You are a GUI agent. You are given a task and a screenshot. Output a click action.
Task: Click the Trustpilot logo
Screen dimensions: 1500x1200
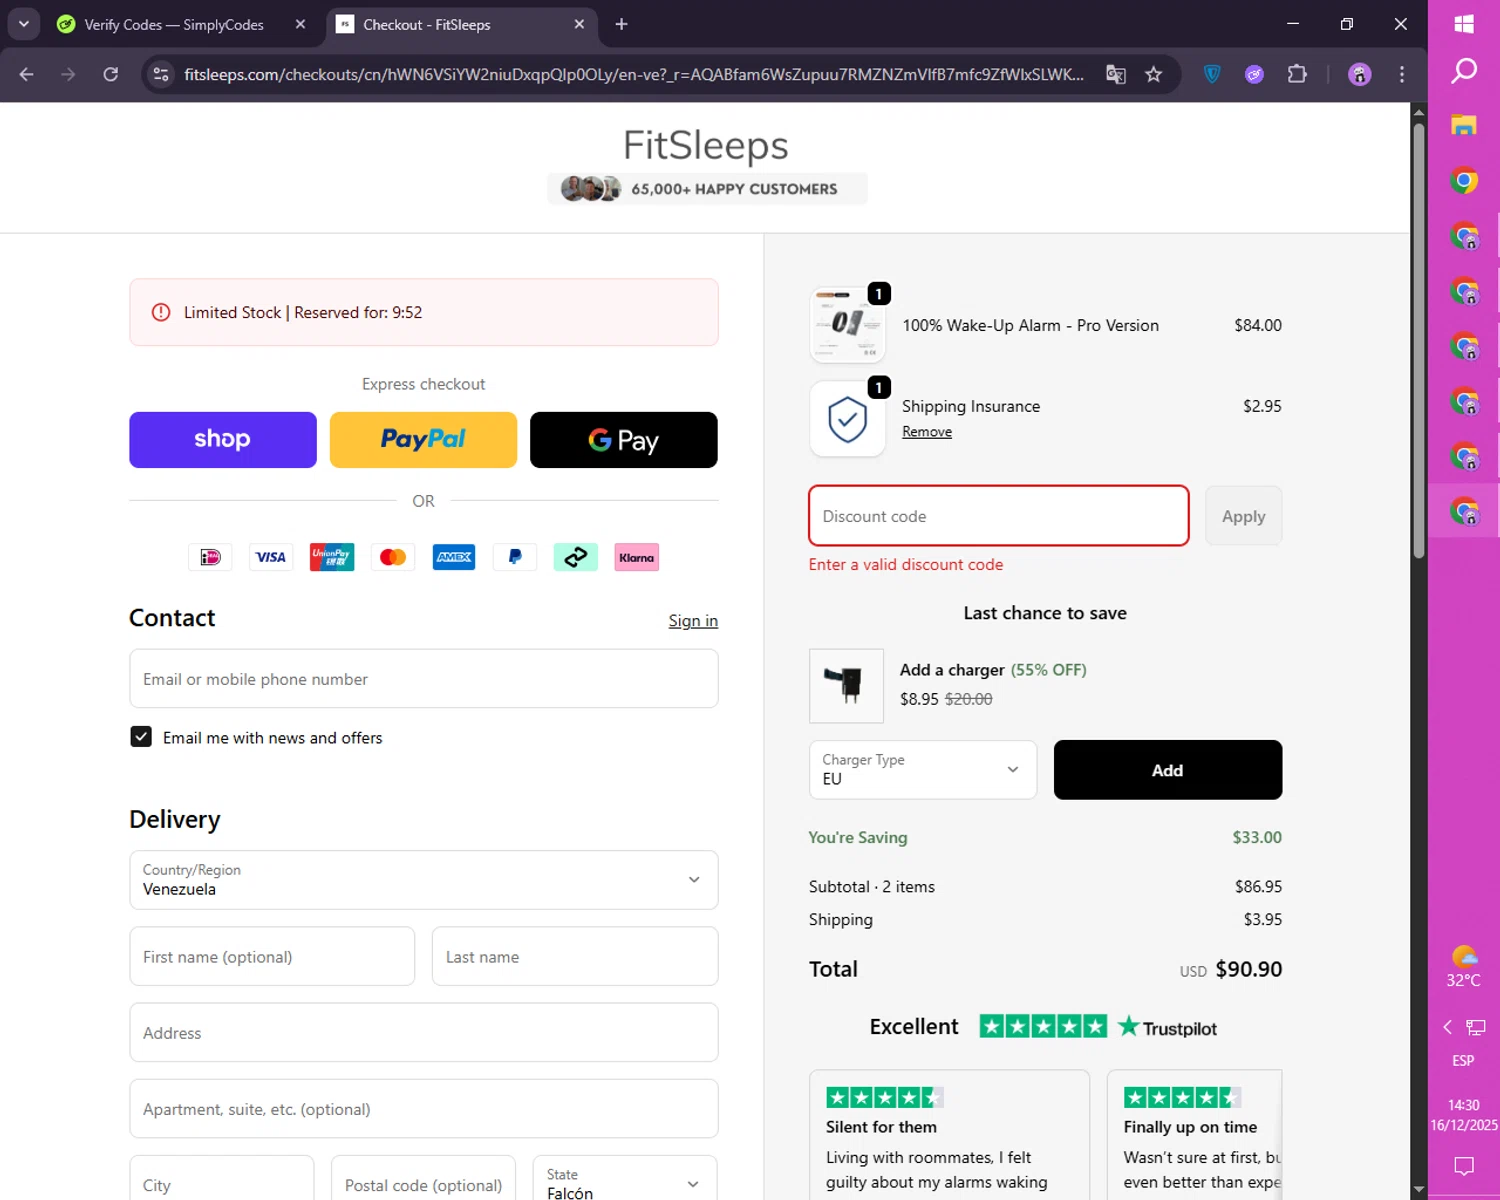[1168, 1027]
